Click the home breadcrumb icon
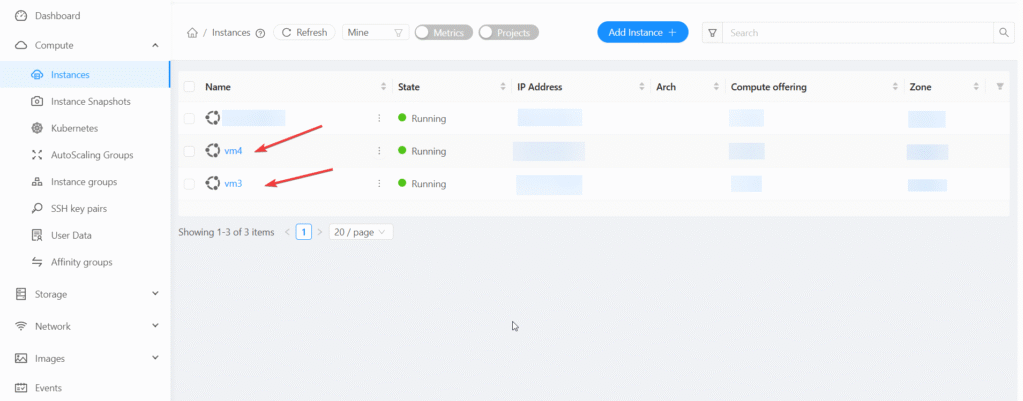 [x=192, y=33]
